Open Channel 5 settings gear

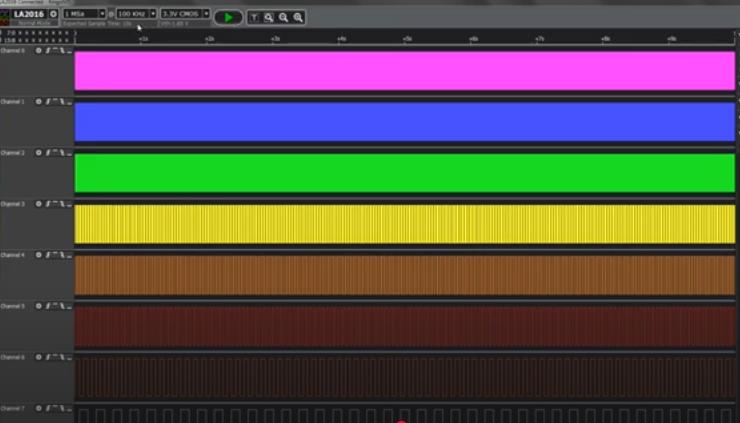(39, 306)
